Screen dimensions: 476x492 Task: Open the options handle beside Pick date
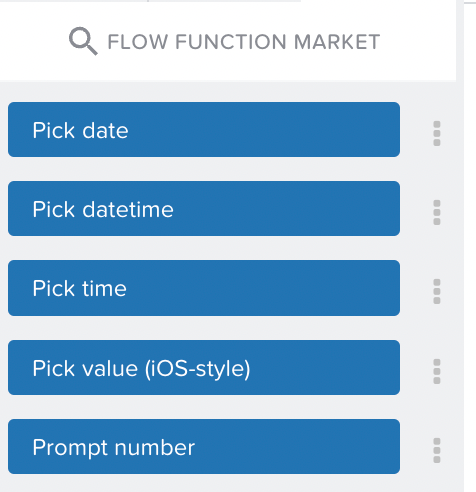437,133
